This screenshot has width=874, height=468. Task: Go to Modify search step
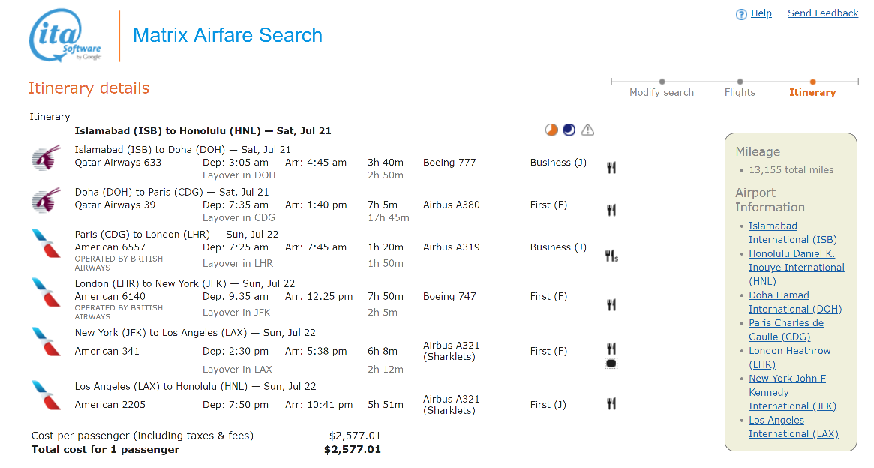(x=661, y=92)
